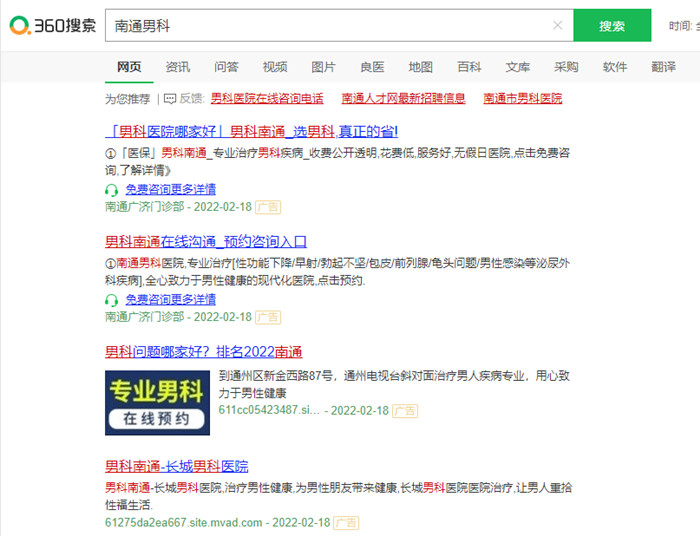The image size is (700, 536).
Task: Open the 软件 tab
Action: [x=615, y=67]
